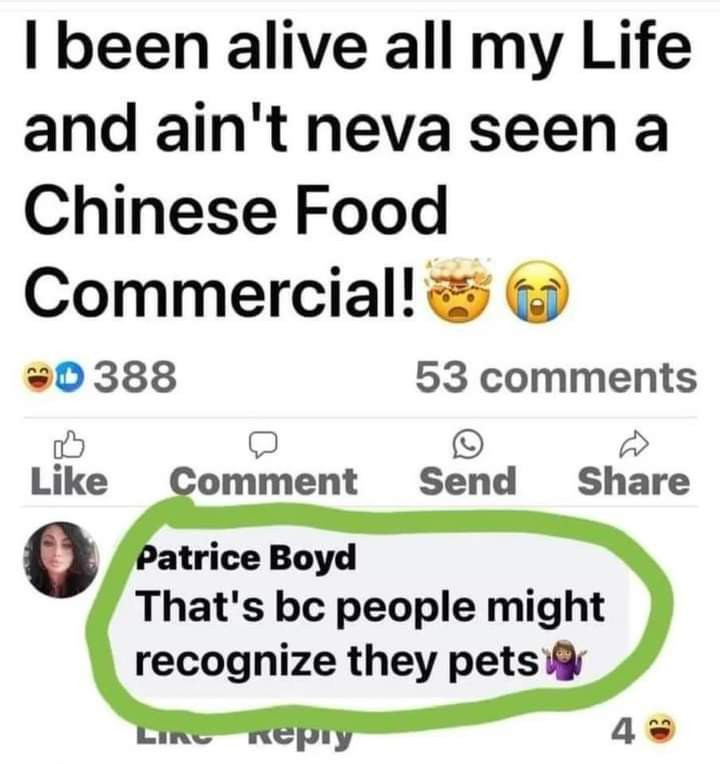Click the laughing reaction on the comment
This screenshot has width=720, height=764.
[661, 729]
